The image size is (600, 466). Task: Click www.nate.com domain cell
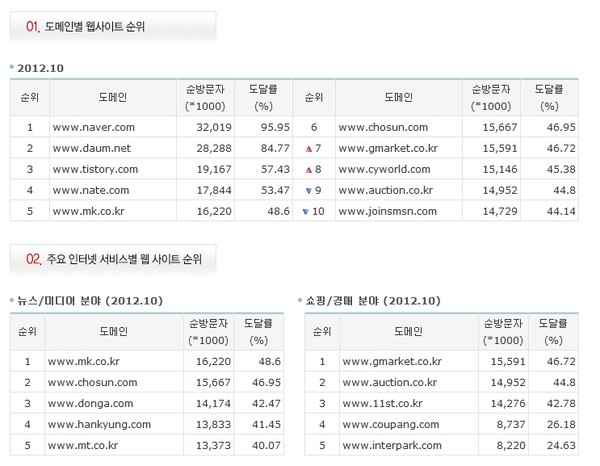point(91,190)
